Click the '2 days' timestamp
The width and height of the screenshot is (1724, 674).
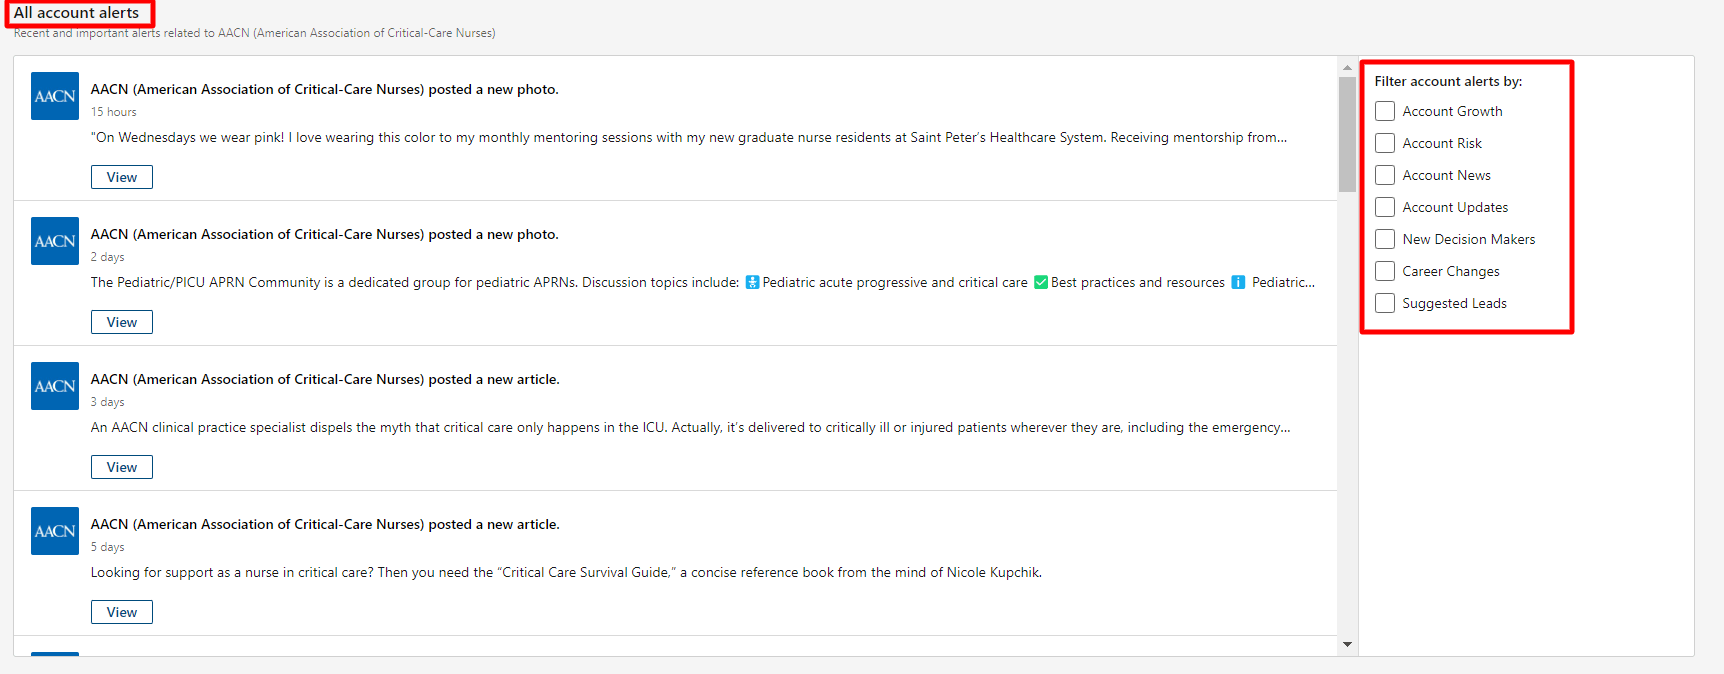[107, 257]
